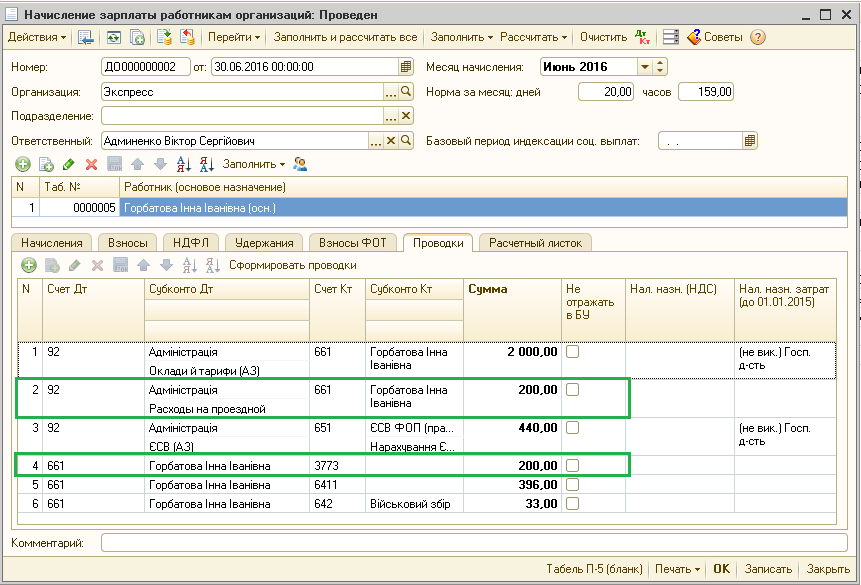Screen dimensions: 861x585
Task: Toggle Не отражать в БУ for the 2 000,00 row
Action: point(573,352)
